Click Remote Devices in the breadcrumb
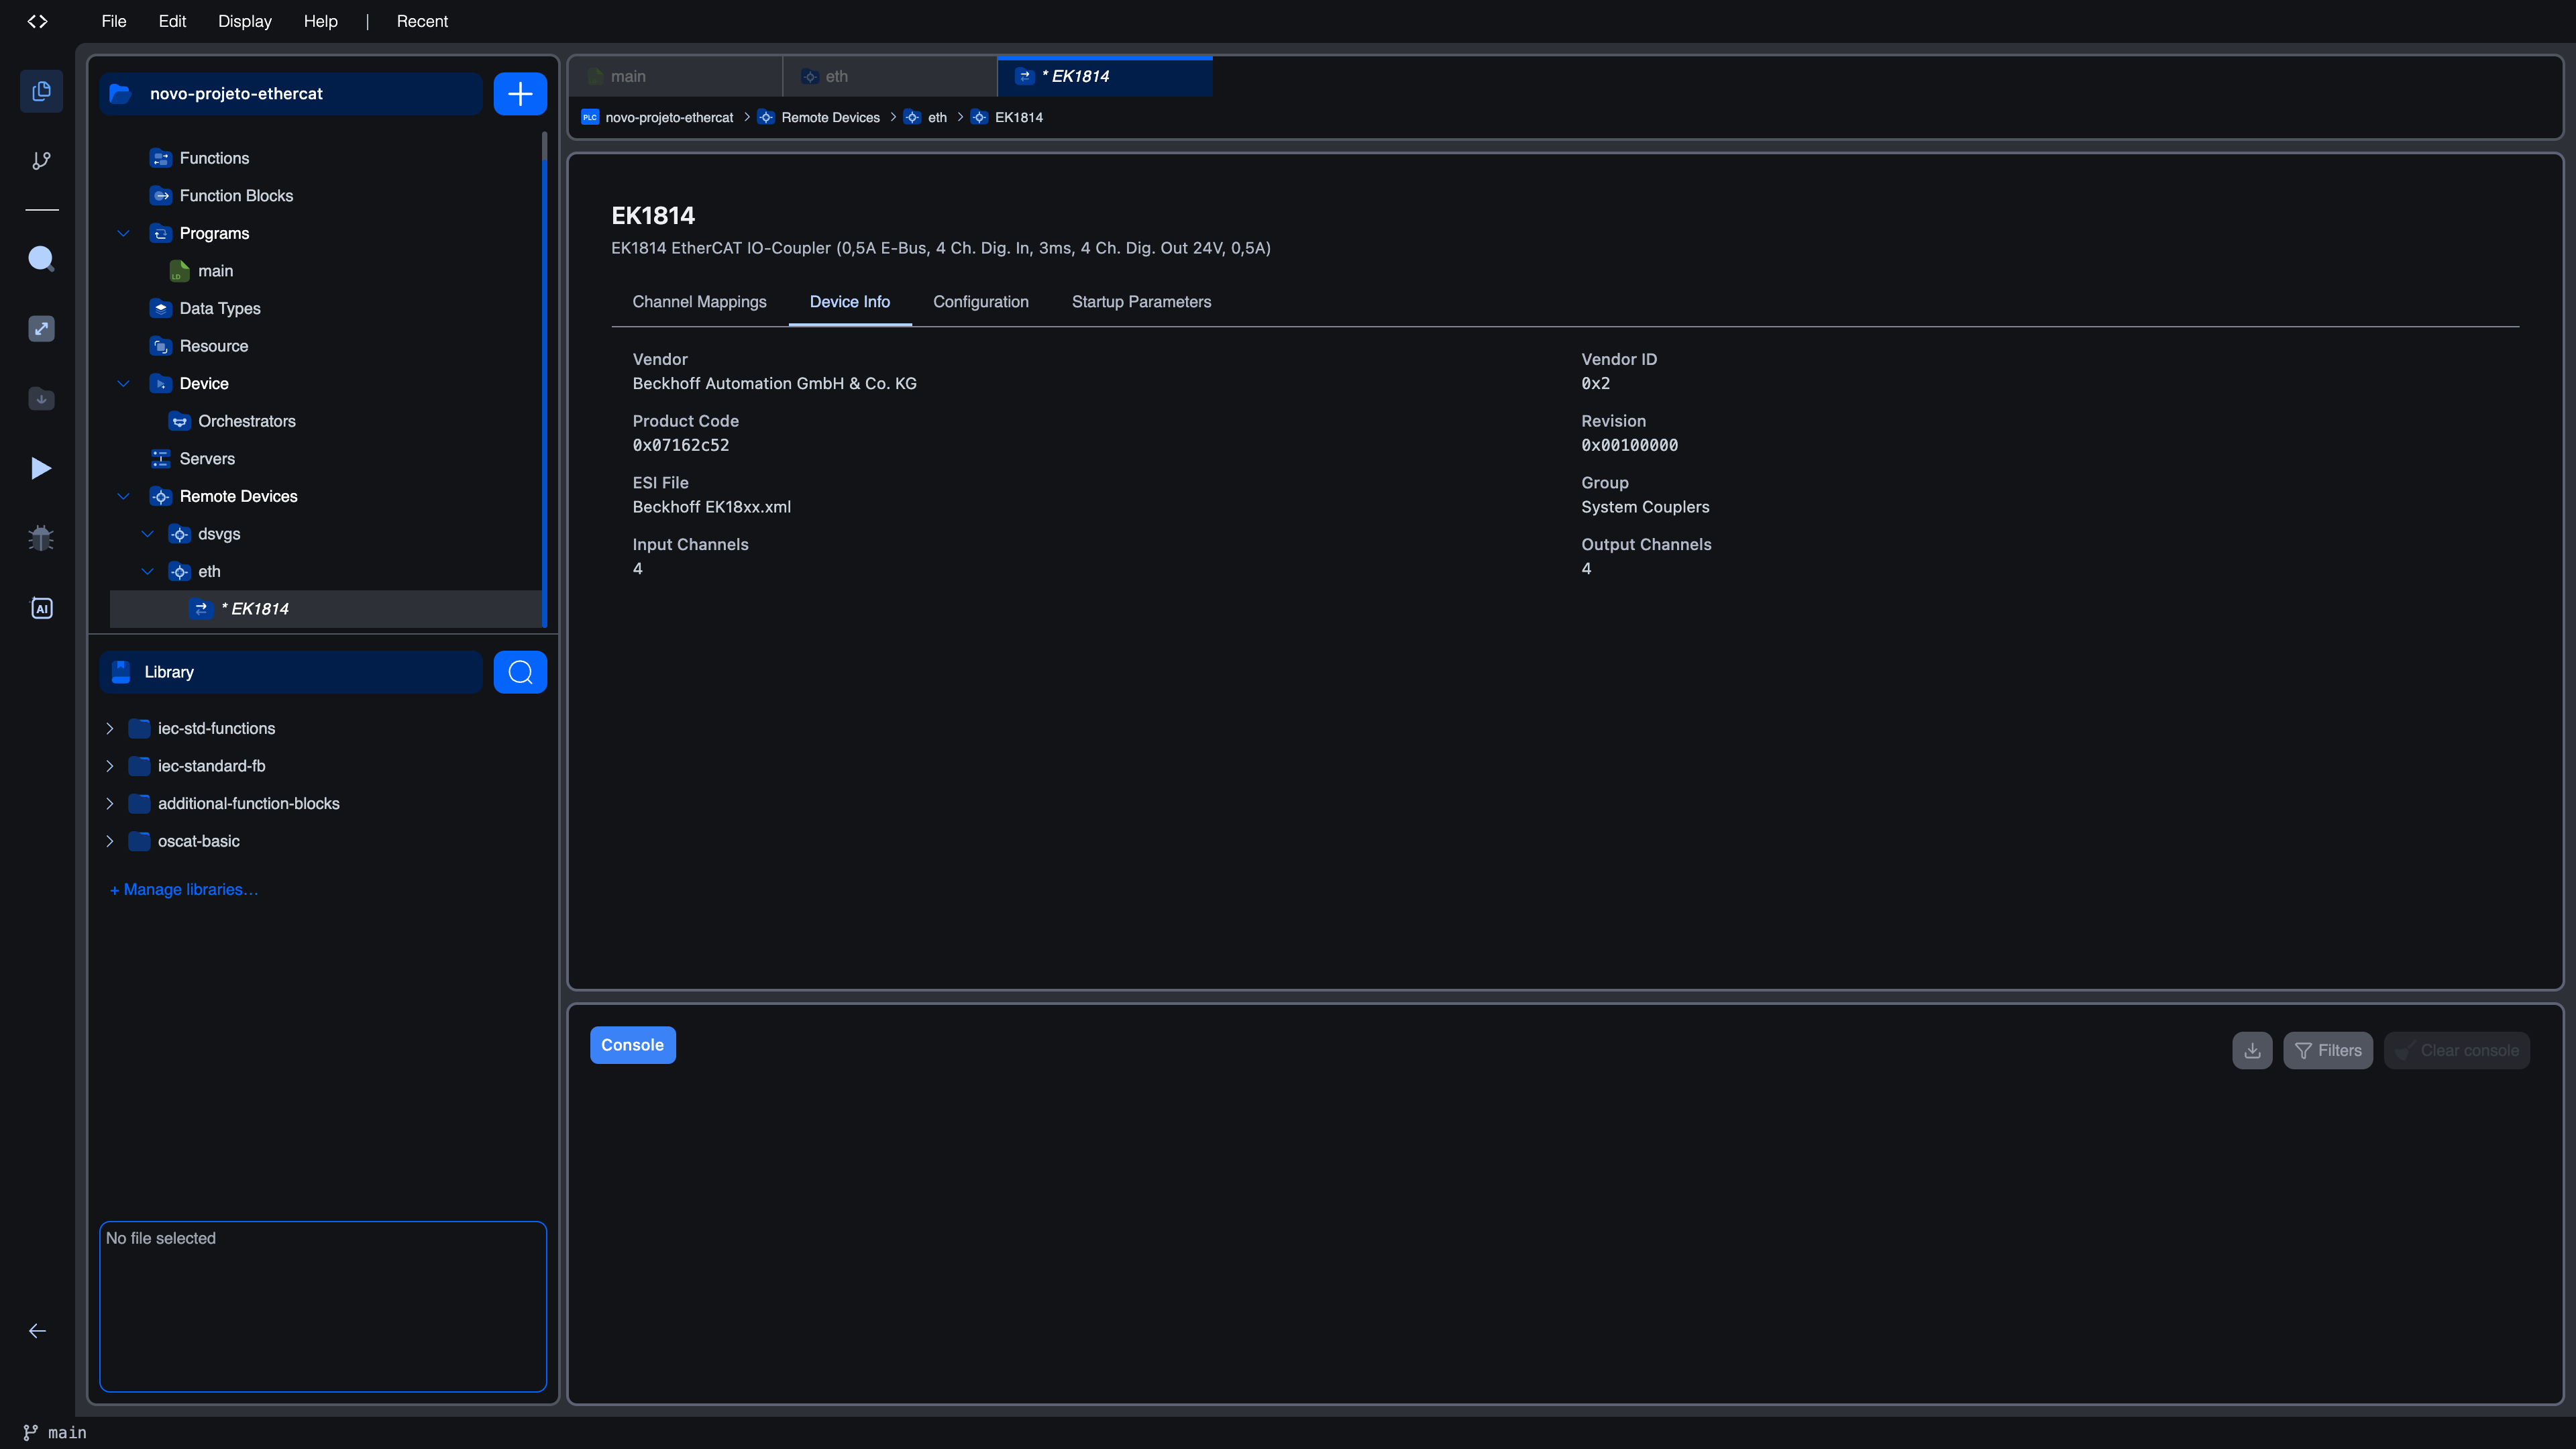2576x1449 pixels. [x=830, y=118]
